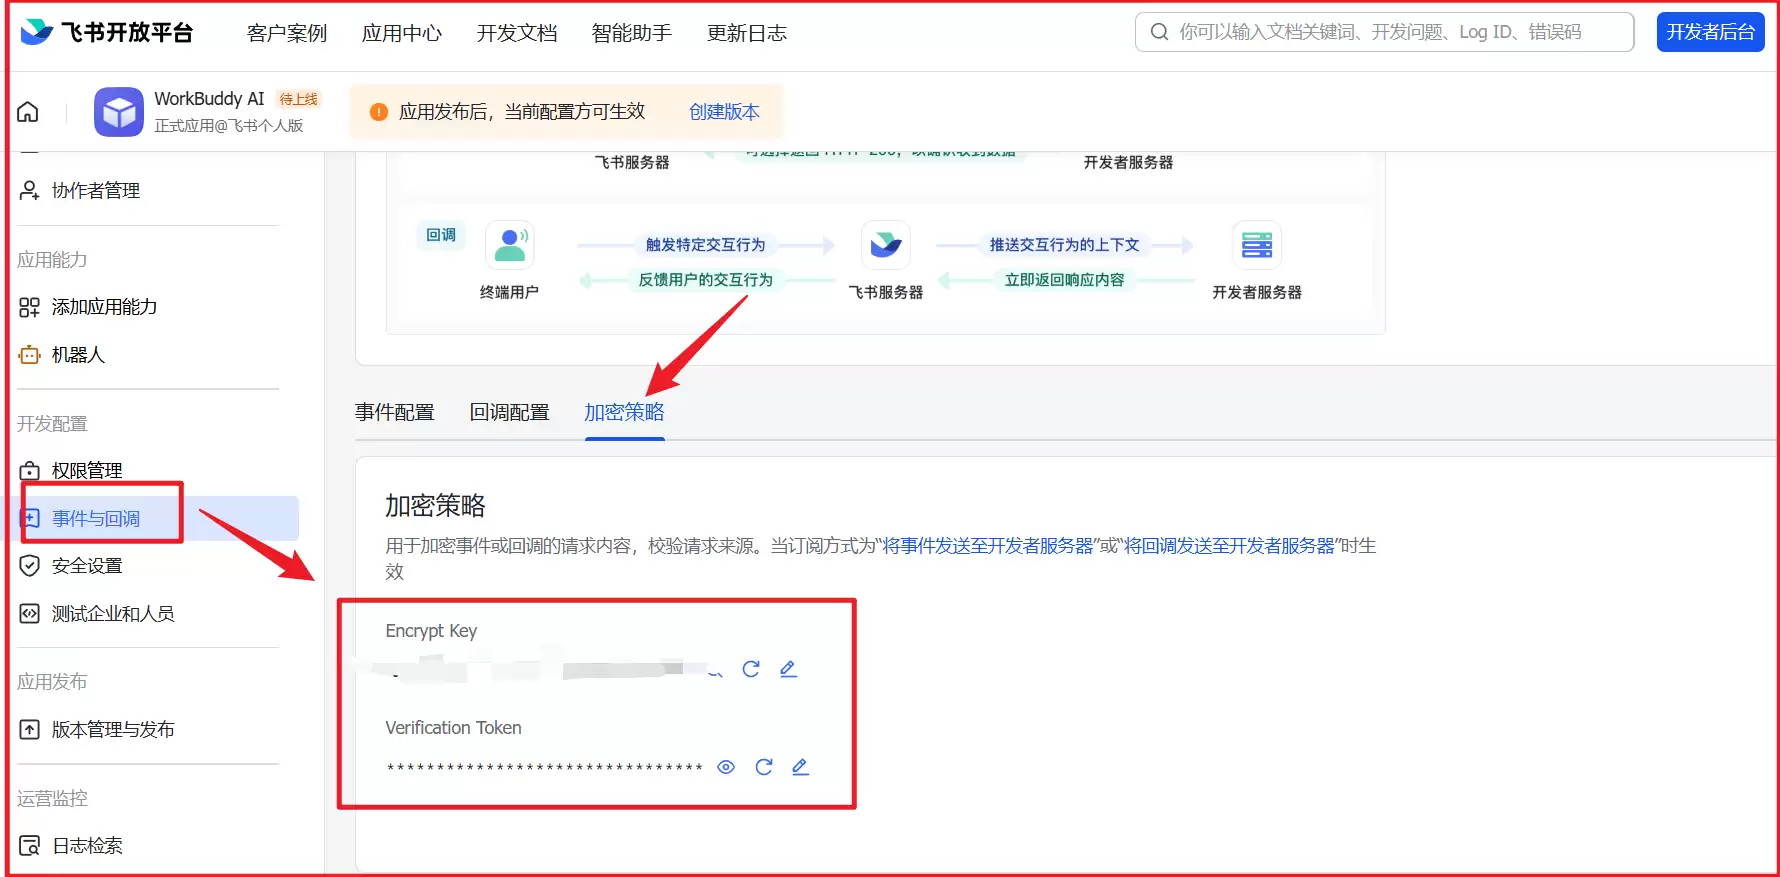Click the 回调 label in diagram
This screenshot has width=1780, height=877.
pyautogui.click(x=441, y=235)
